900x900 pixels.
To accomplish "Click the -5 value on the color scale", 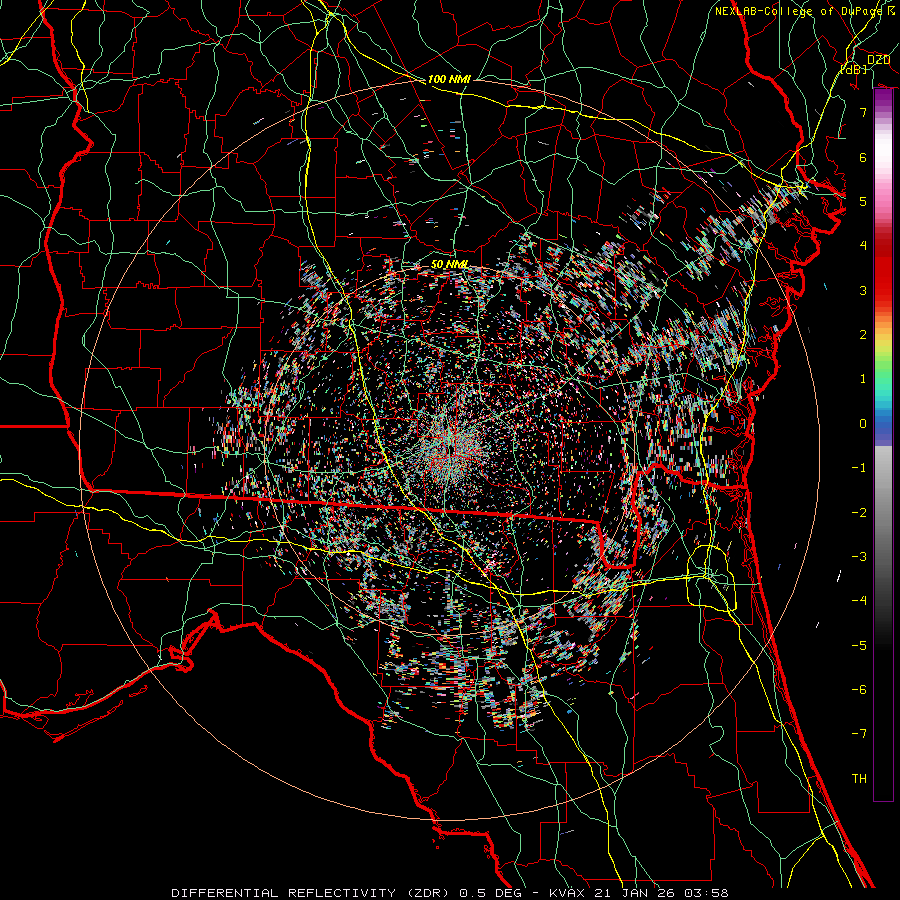I will coord(859,646).
